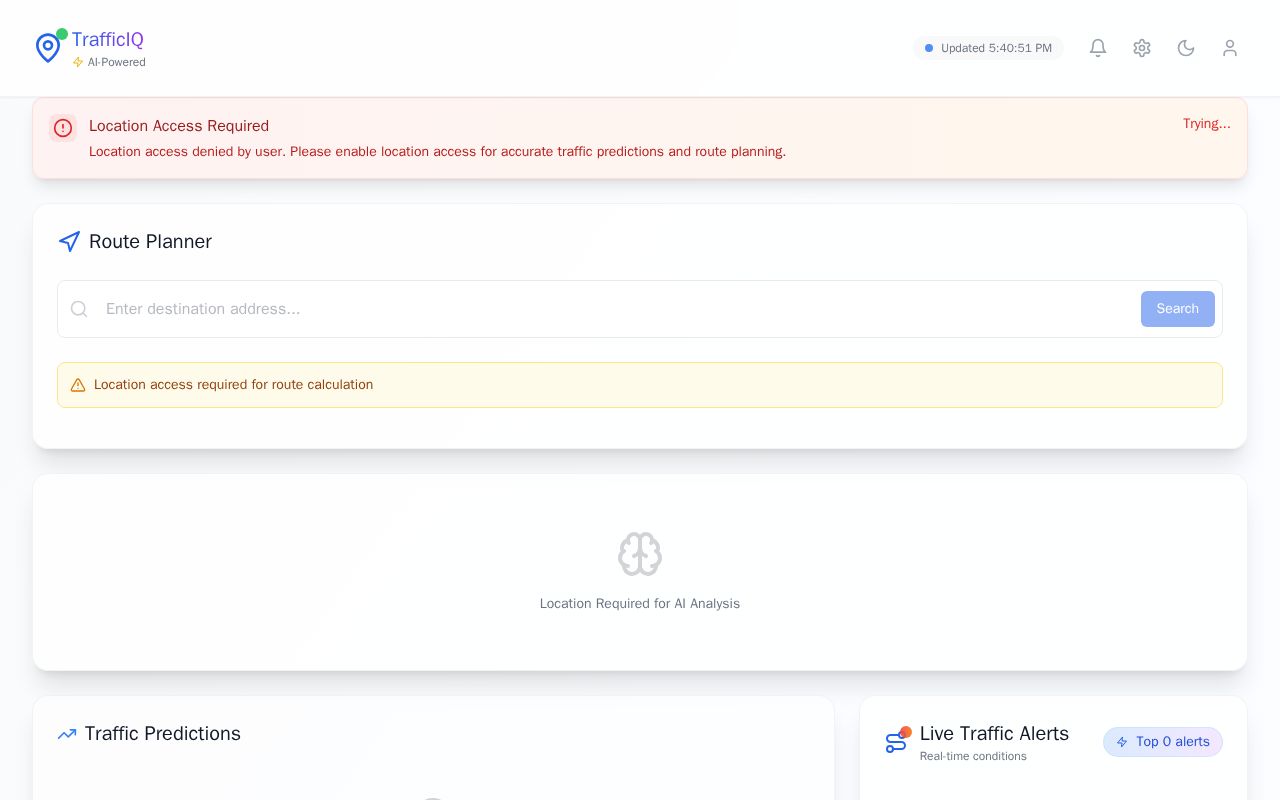Toggle dark mode with the moon icon
Viewport: 1280px width, 800px height.
click(1186, 48)
